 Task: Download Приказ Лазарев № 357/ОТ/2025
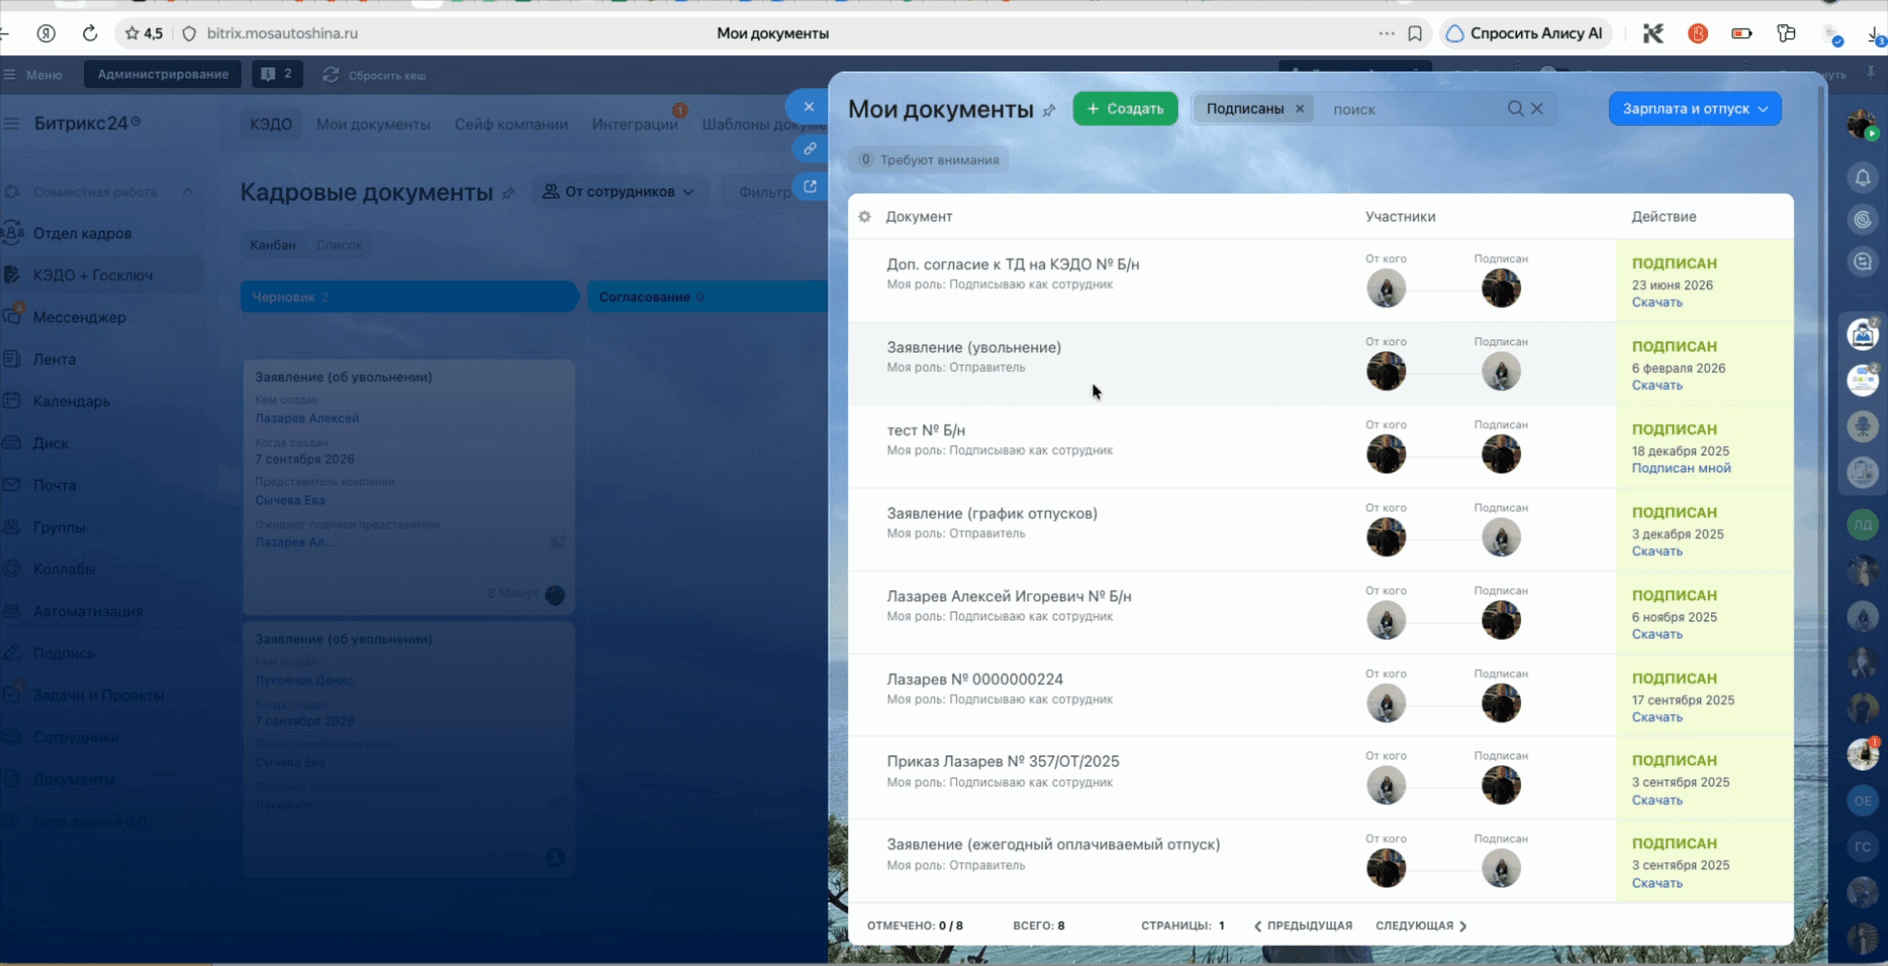point(1657,800)
